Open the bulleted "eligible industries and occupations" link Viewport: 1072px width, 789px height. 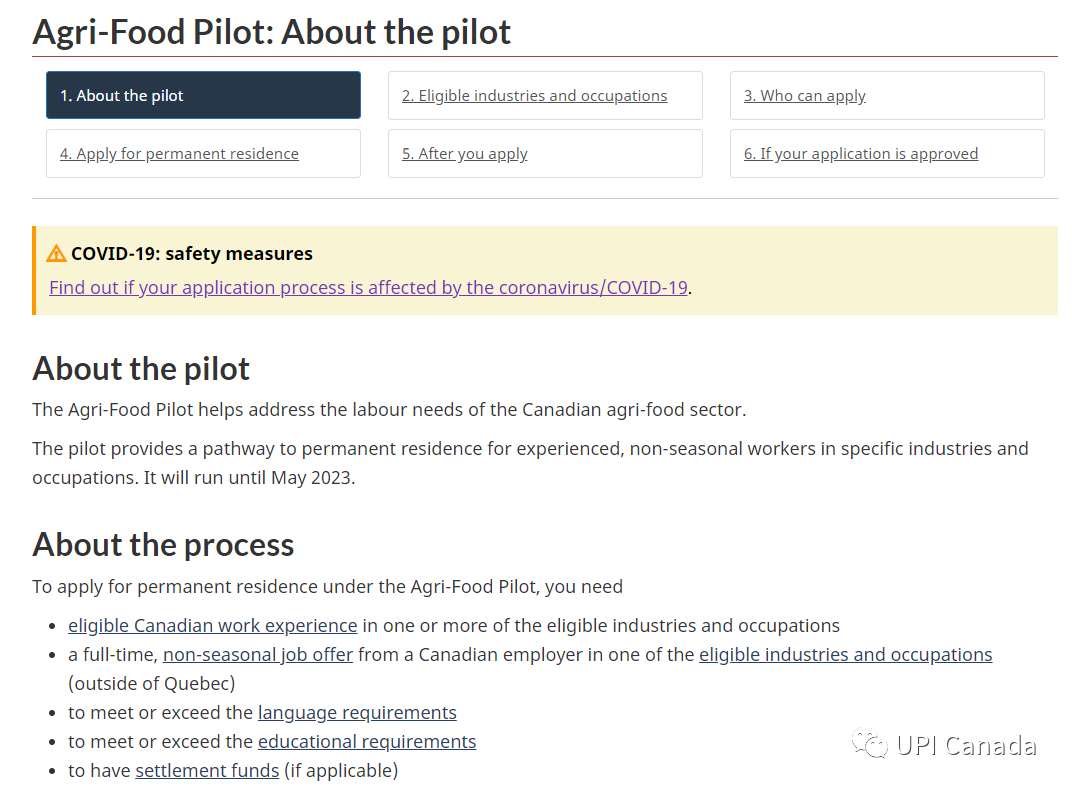(x=845, y=655)
